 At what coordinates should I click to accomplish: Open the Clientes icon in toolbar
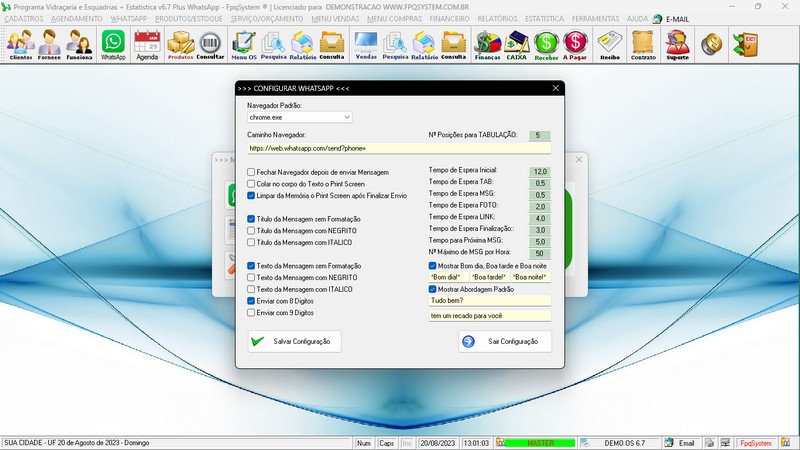(20, 45)
